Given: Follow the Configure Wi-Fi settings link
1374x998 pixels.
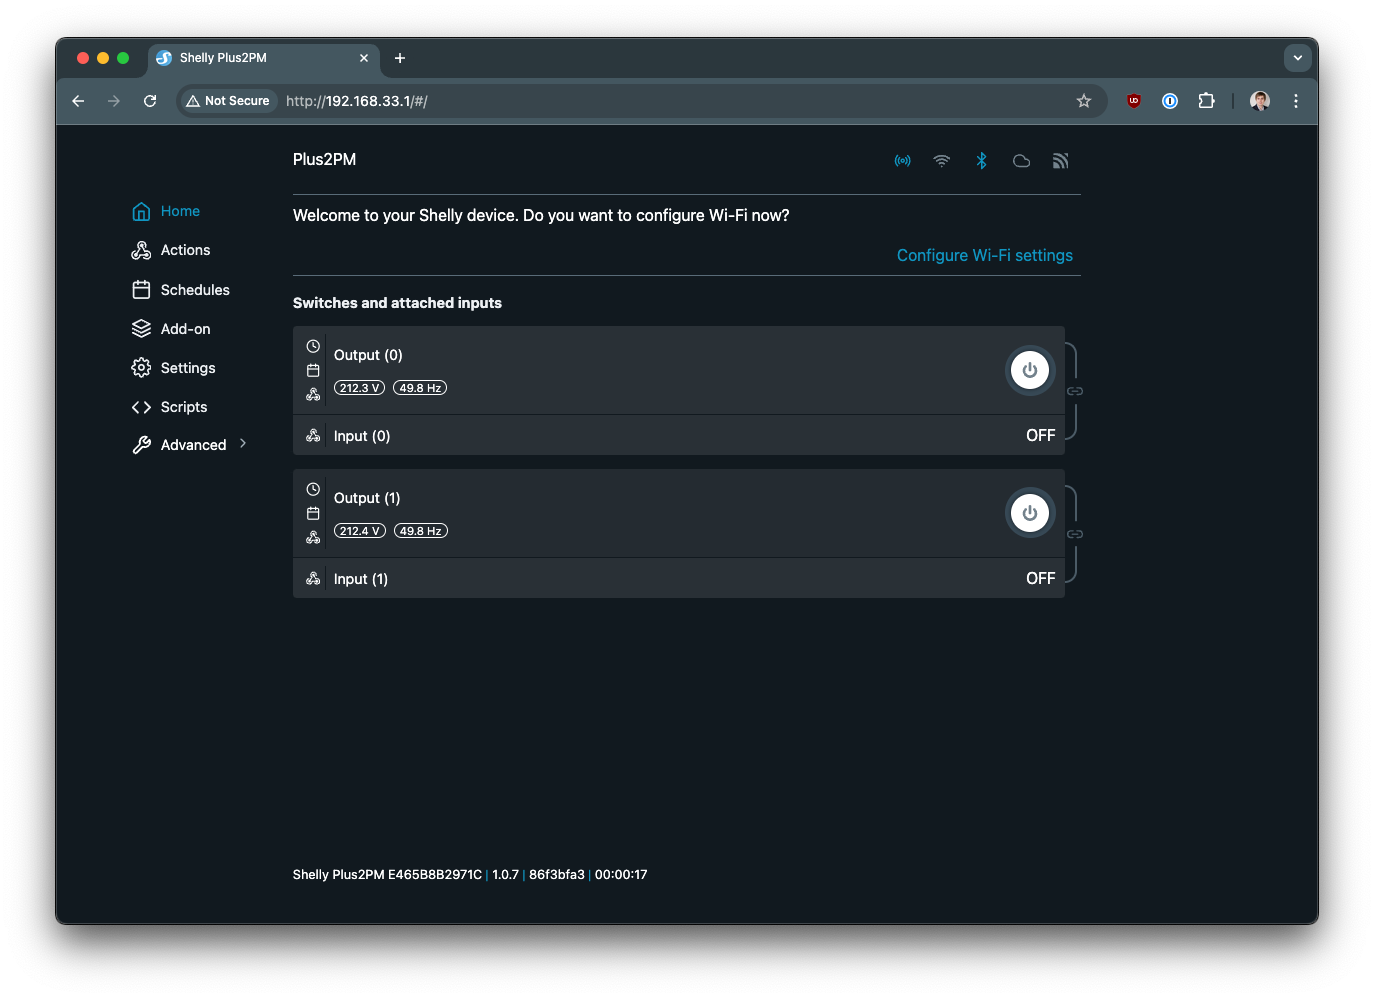Looking at the screenshot, I should click(x=985, y=255).
